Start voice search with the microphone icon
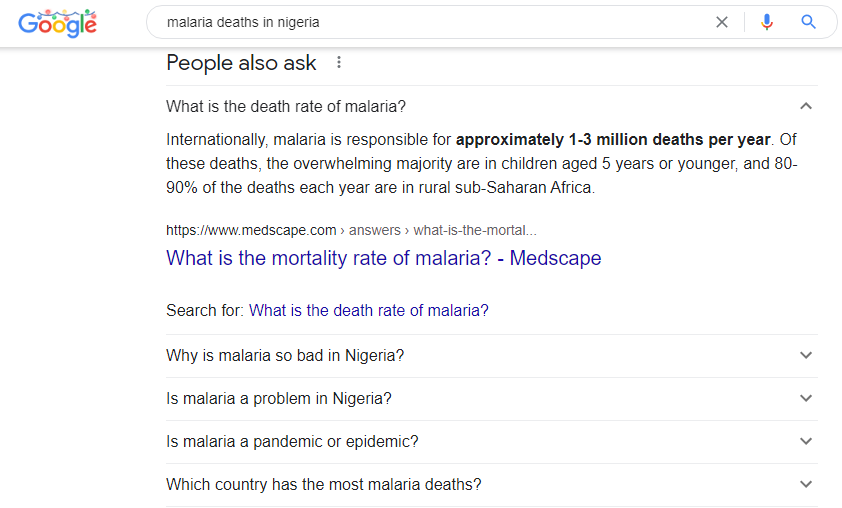842x508 pixels. click(x=767, y=22)
